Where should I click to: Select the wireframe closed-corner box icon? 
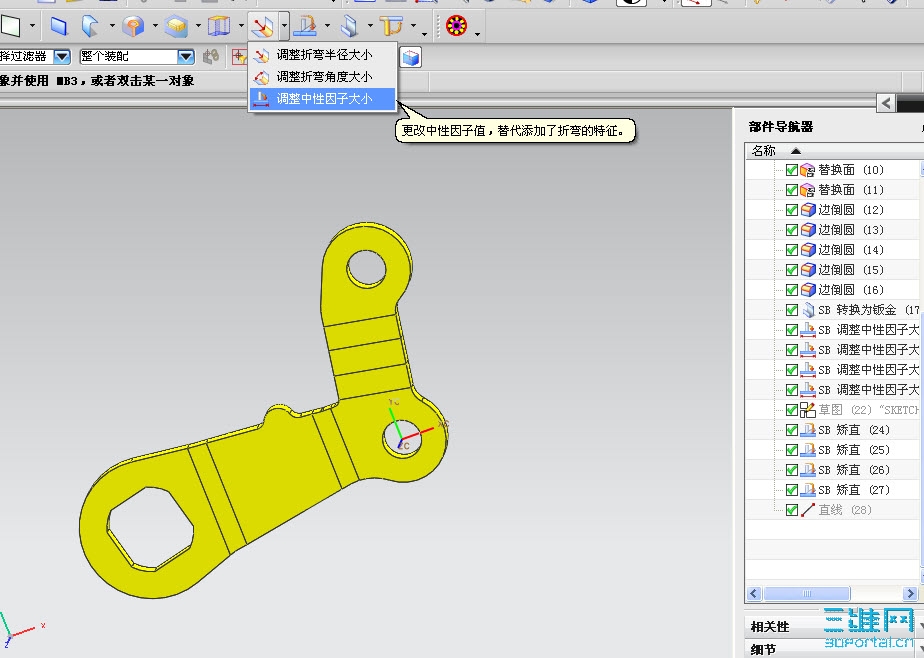click(219, 26)
